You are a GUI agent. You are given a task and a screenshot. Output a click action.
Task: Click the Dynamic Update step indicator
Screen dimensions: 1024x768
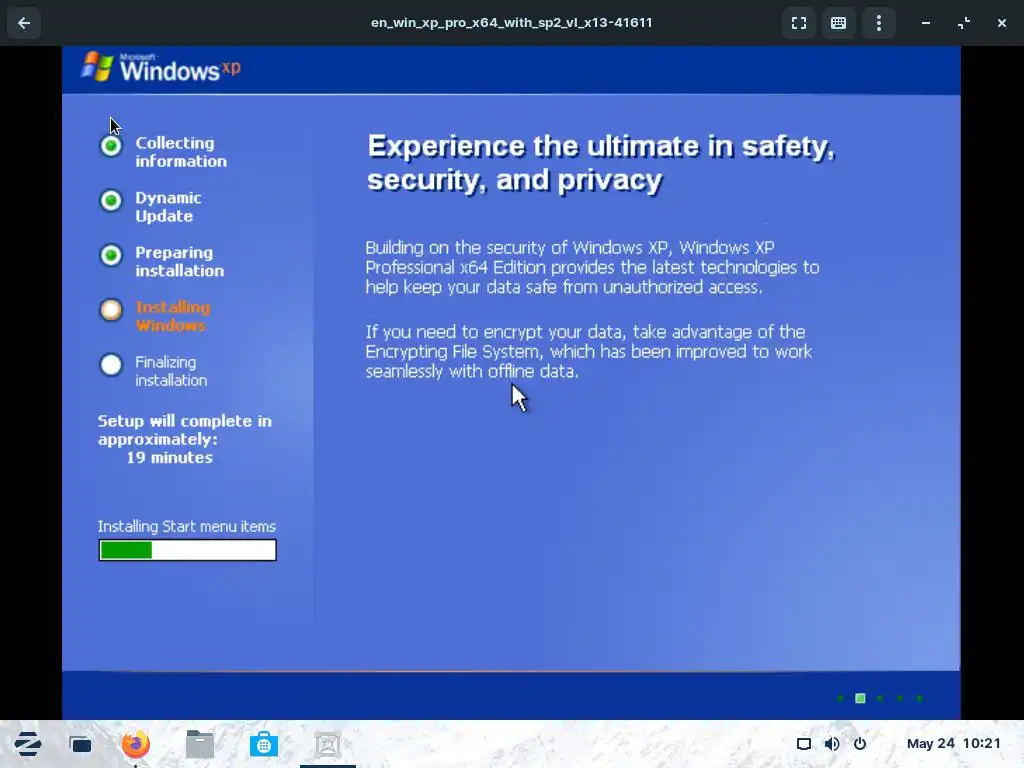pyautogui.click(x=111, y=200)
